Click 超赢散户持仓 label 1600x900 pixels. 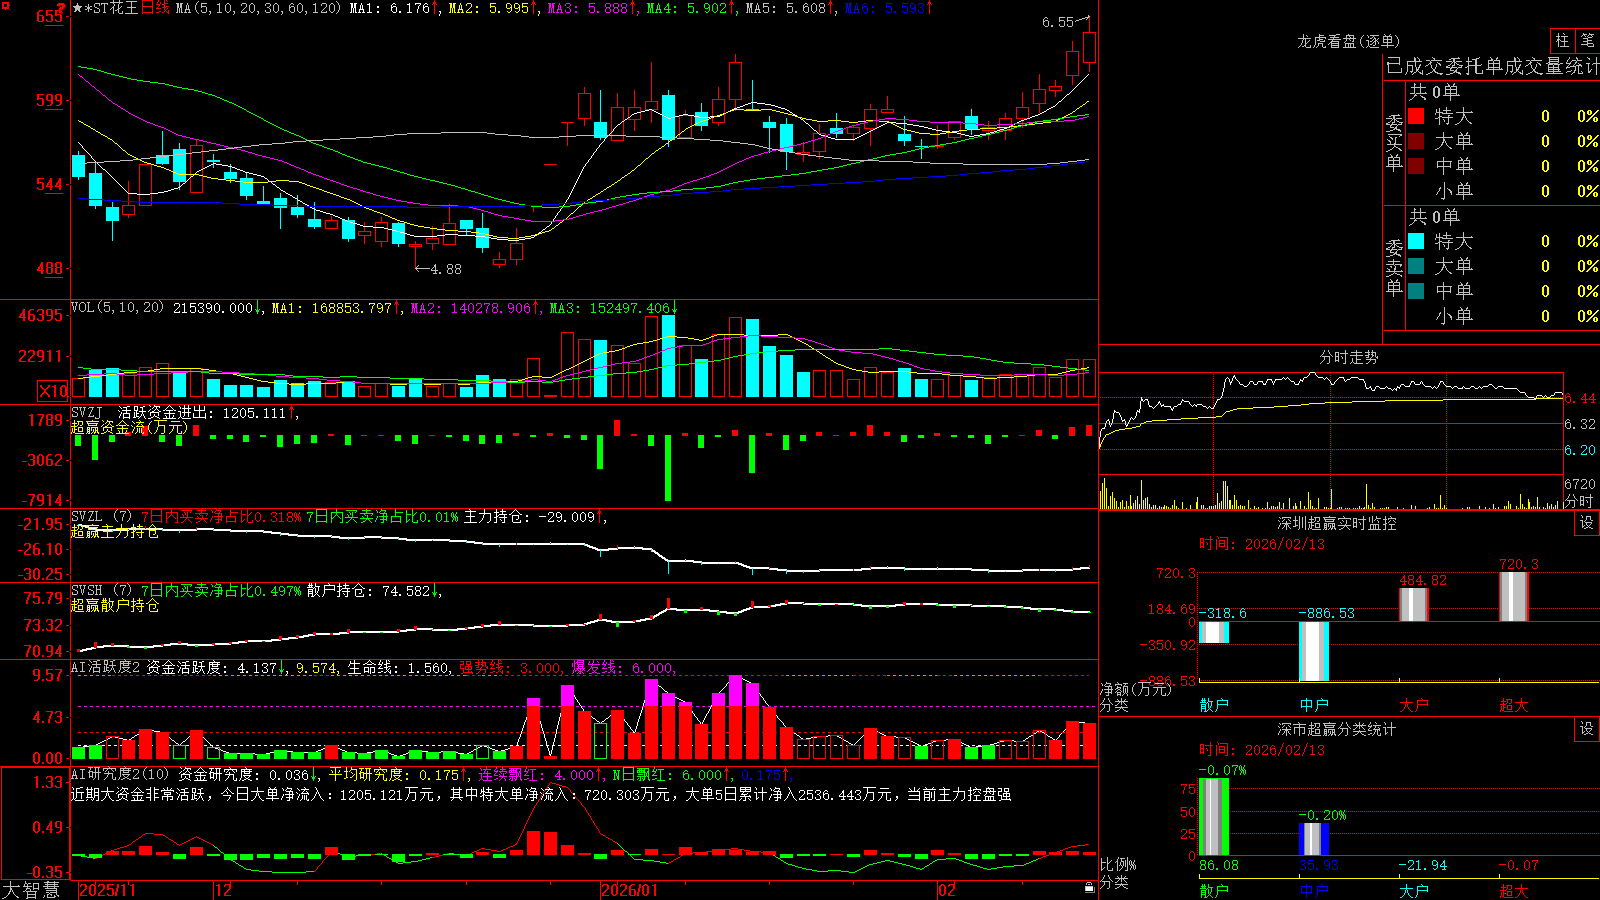pyautogui.click(x=115, y=606)
